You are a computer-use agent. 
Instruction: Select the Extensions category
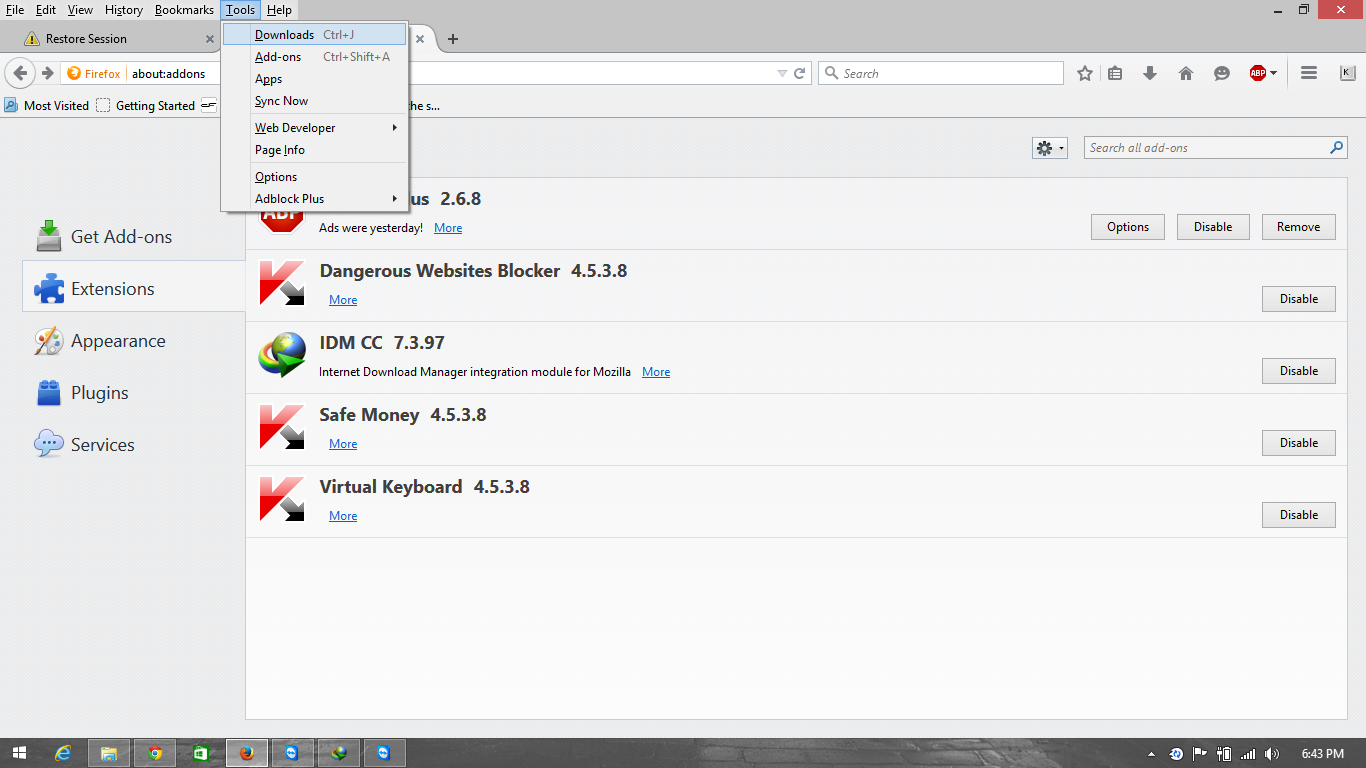click(134, 289)
